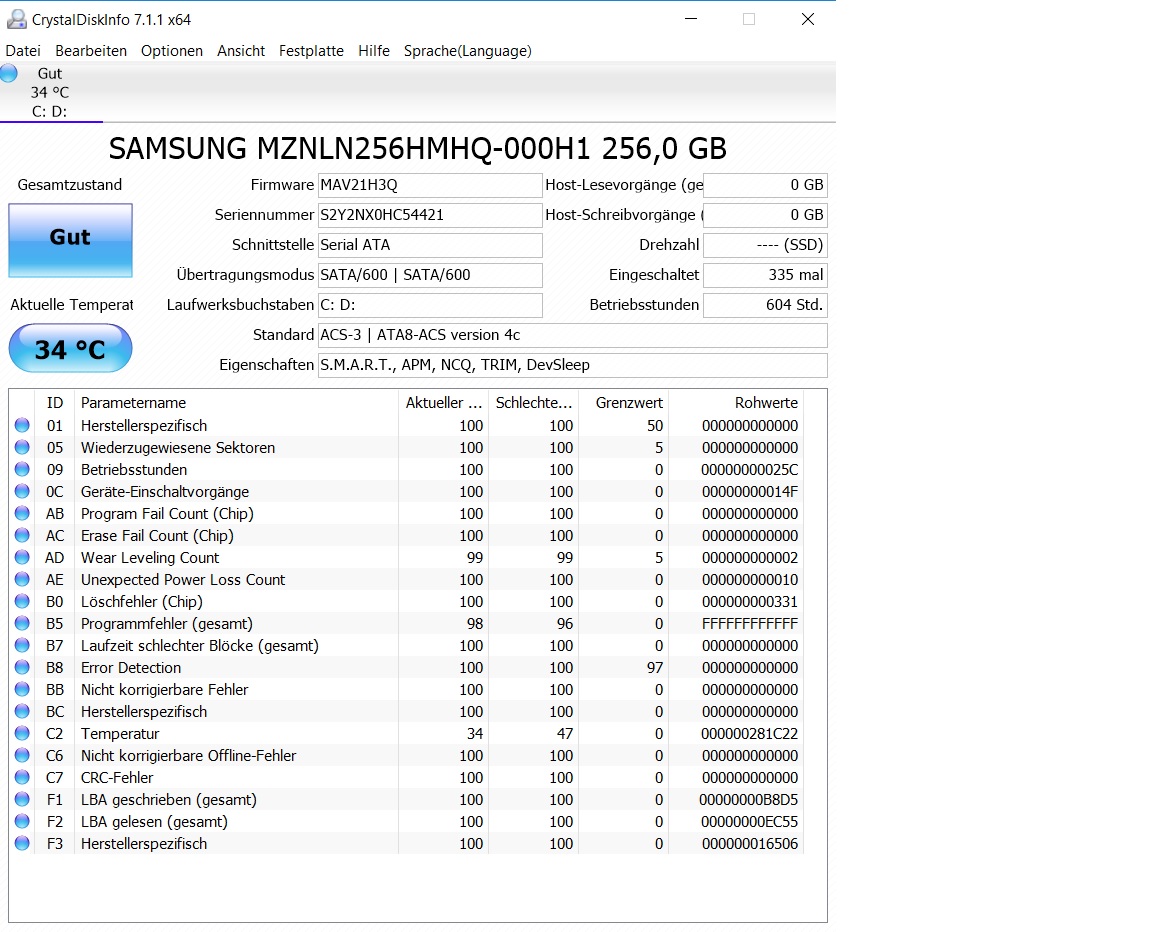Viewport: 1152px width, 932px height.
Task: Click the Drehzahl value ---- (SSD)
Action: (x=765, y=245)
